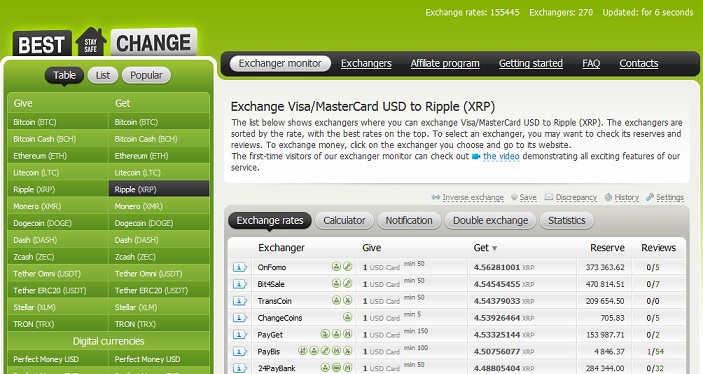Click the Settings wrench icon

pyautogui.click(x=650, y=197)
